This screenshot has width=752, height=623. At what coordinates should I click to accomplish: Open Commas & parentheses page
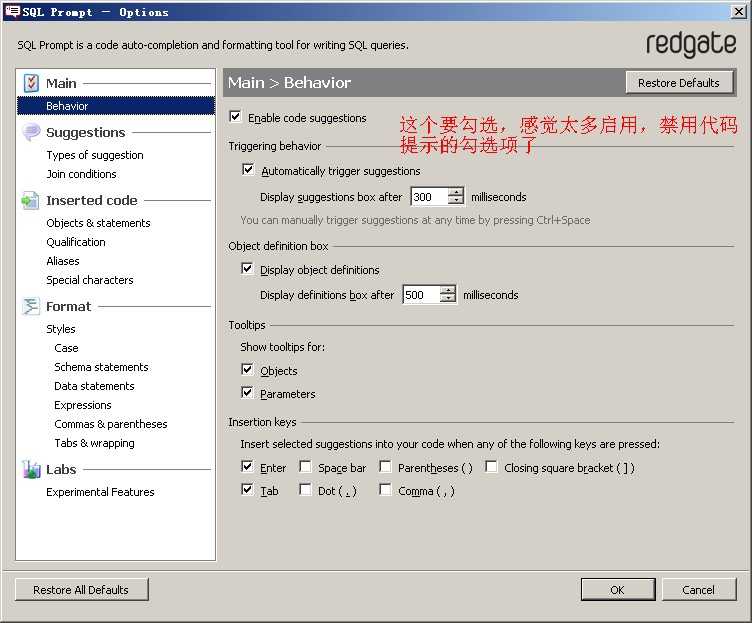coord(111,424)
